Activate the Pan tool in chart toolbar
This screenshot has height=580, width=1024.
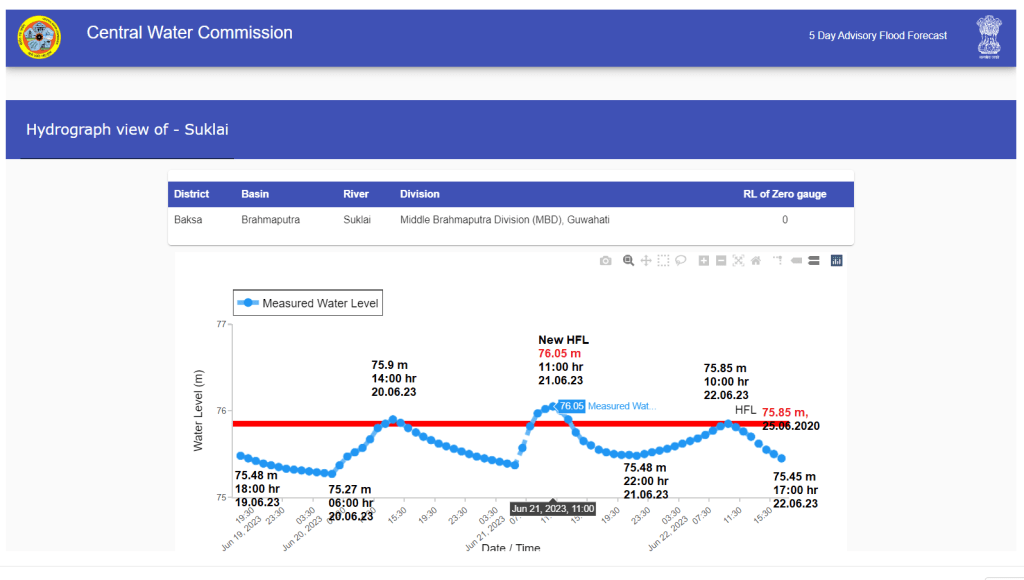coord(646,261)
